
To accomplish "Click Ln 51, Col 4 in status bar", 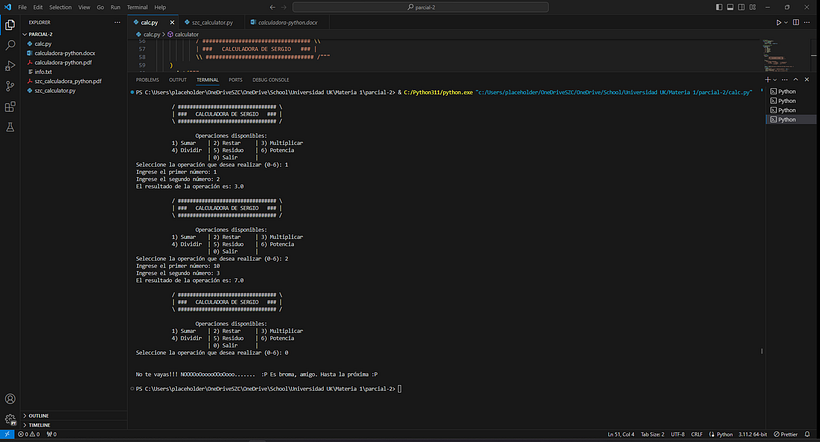I will (x=621, y=434).
